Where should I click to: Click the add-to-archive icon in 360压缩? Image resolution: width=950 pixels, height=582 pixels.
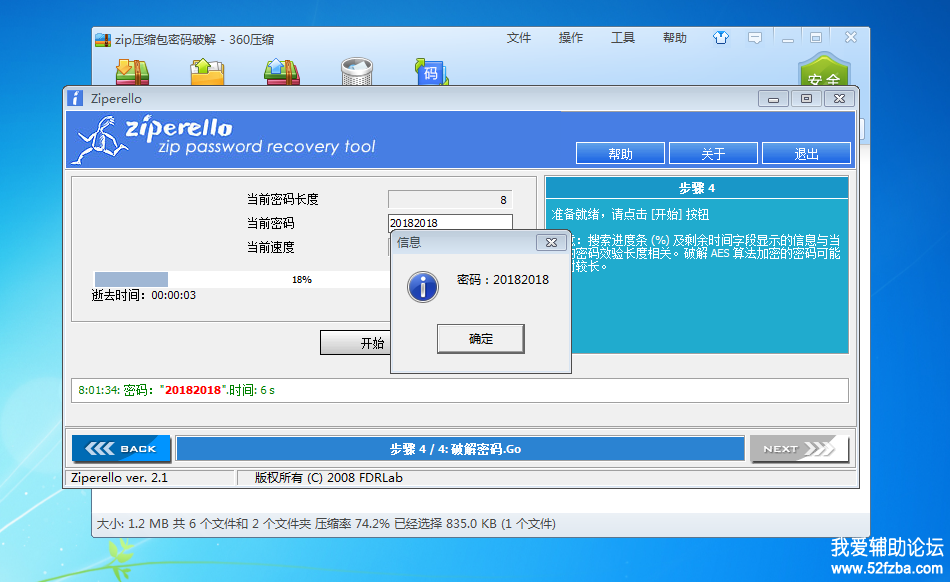click(x=132, y=72)
